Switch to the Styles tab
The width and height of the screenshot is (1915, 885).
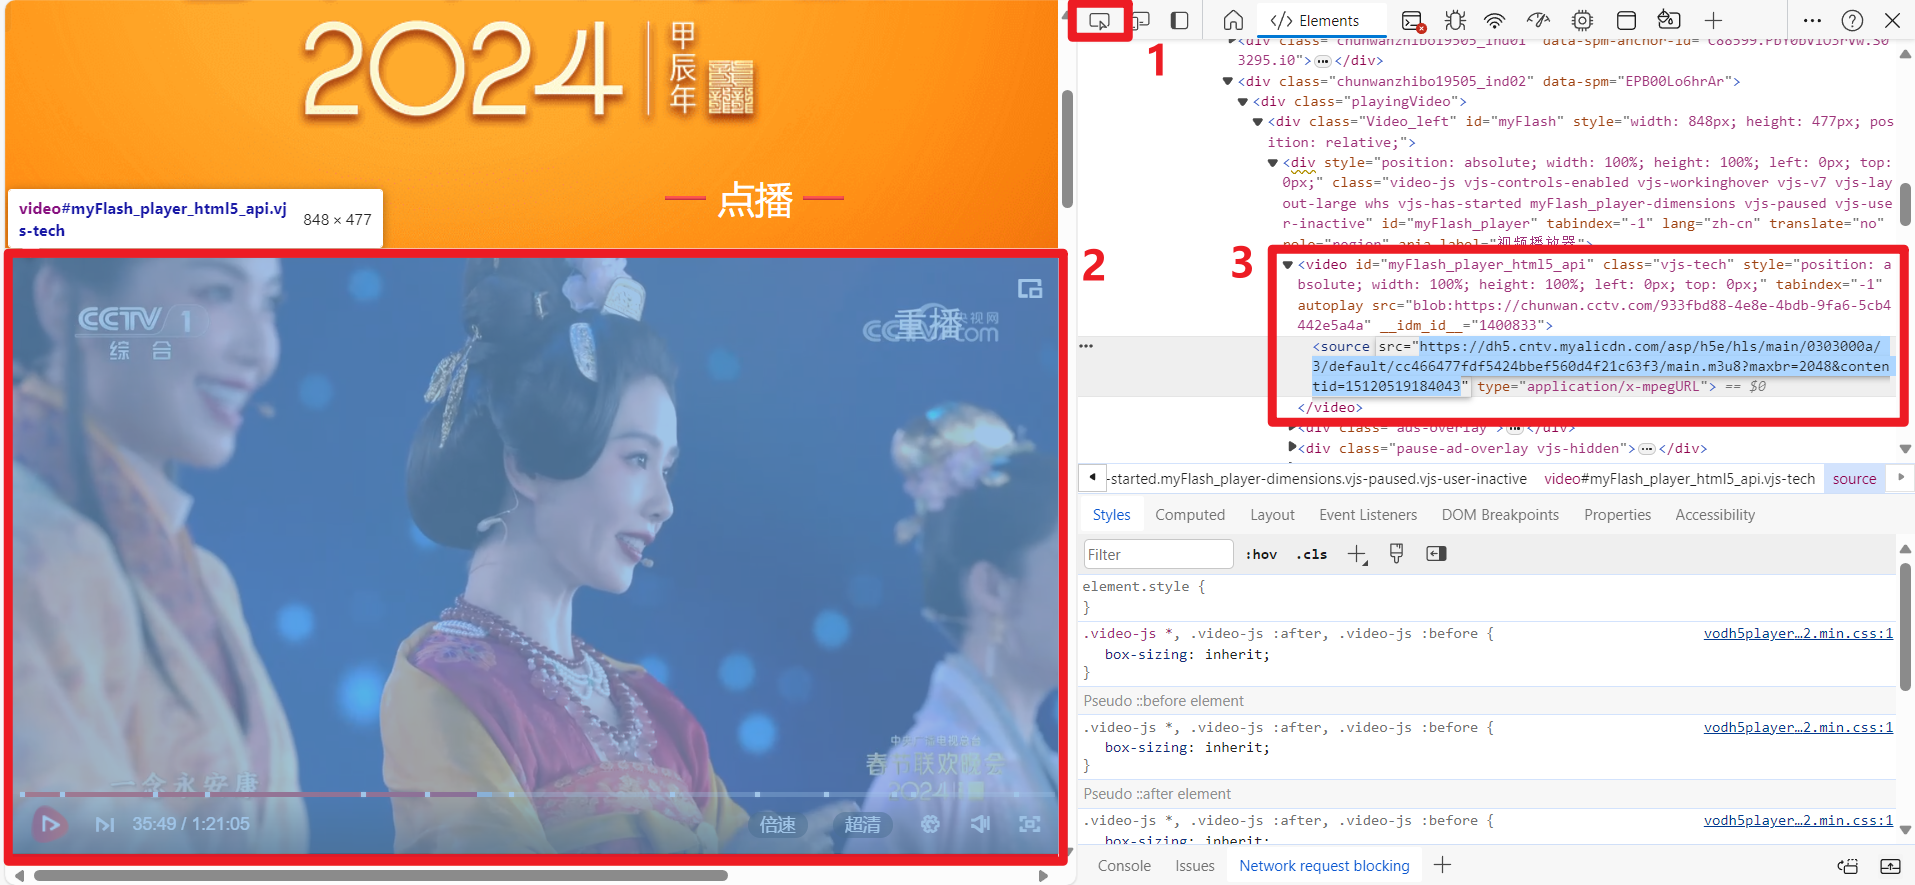tap(1111, 515)
